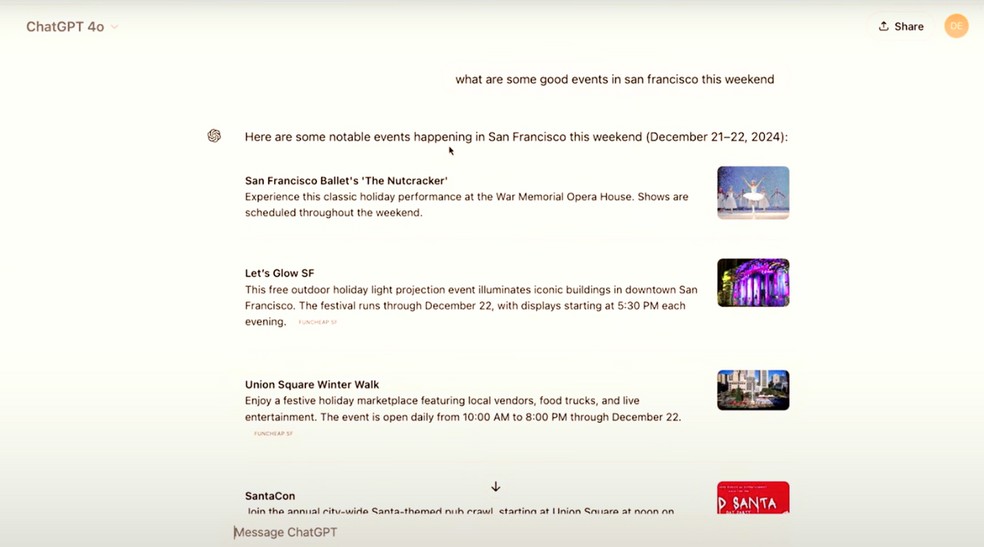Image resolution: width=984 pixels, height=547 pixels.
Task: Open the DE user profile avatar
Action: (956, 26)
